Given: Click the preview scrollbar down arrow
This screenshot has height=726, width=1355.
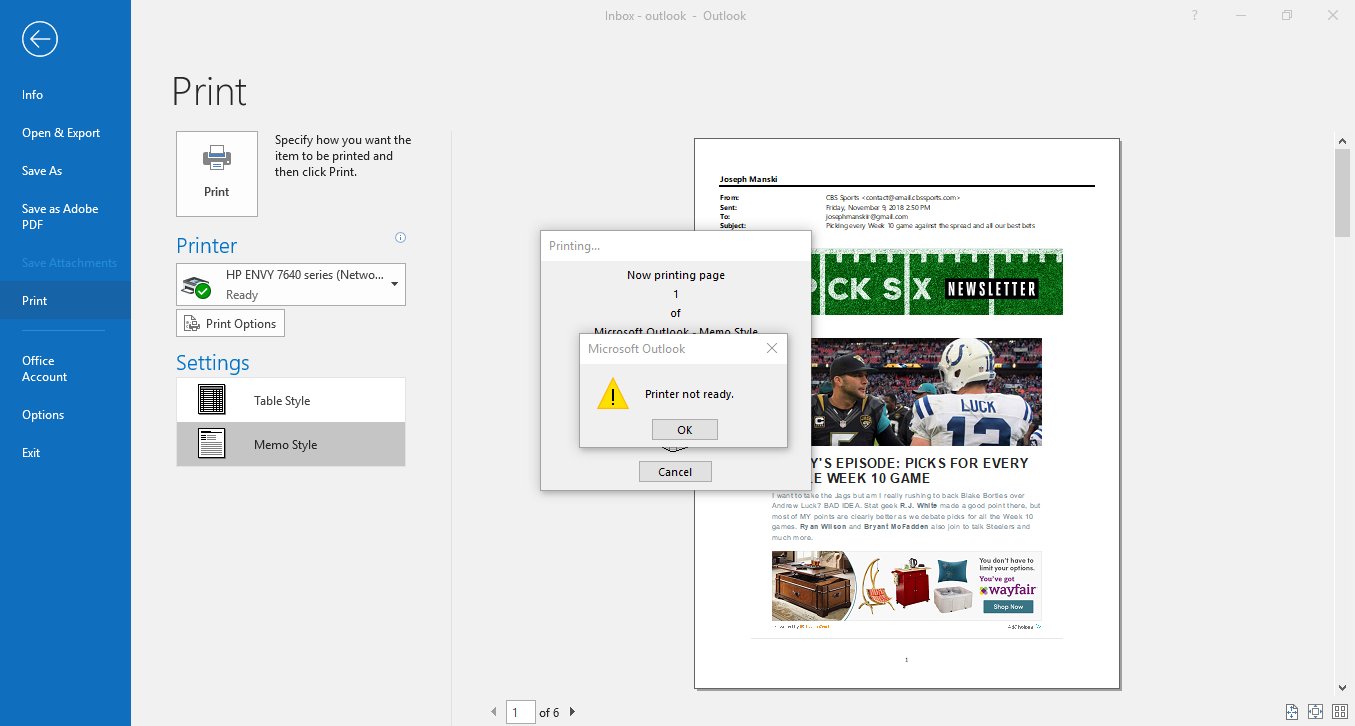Looking at the screenshot, I should coord(1343,688).
